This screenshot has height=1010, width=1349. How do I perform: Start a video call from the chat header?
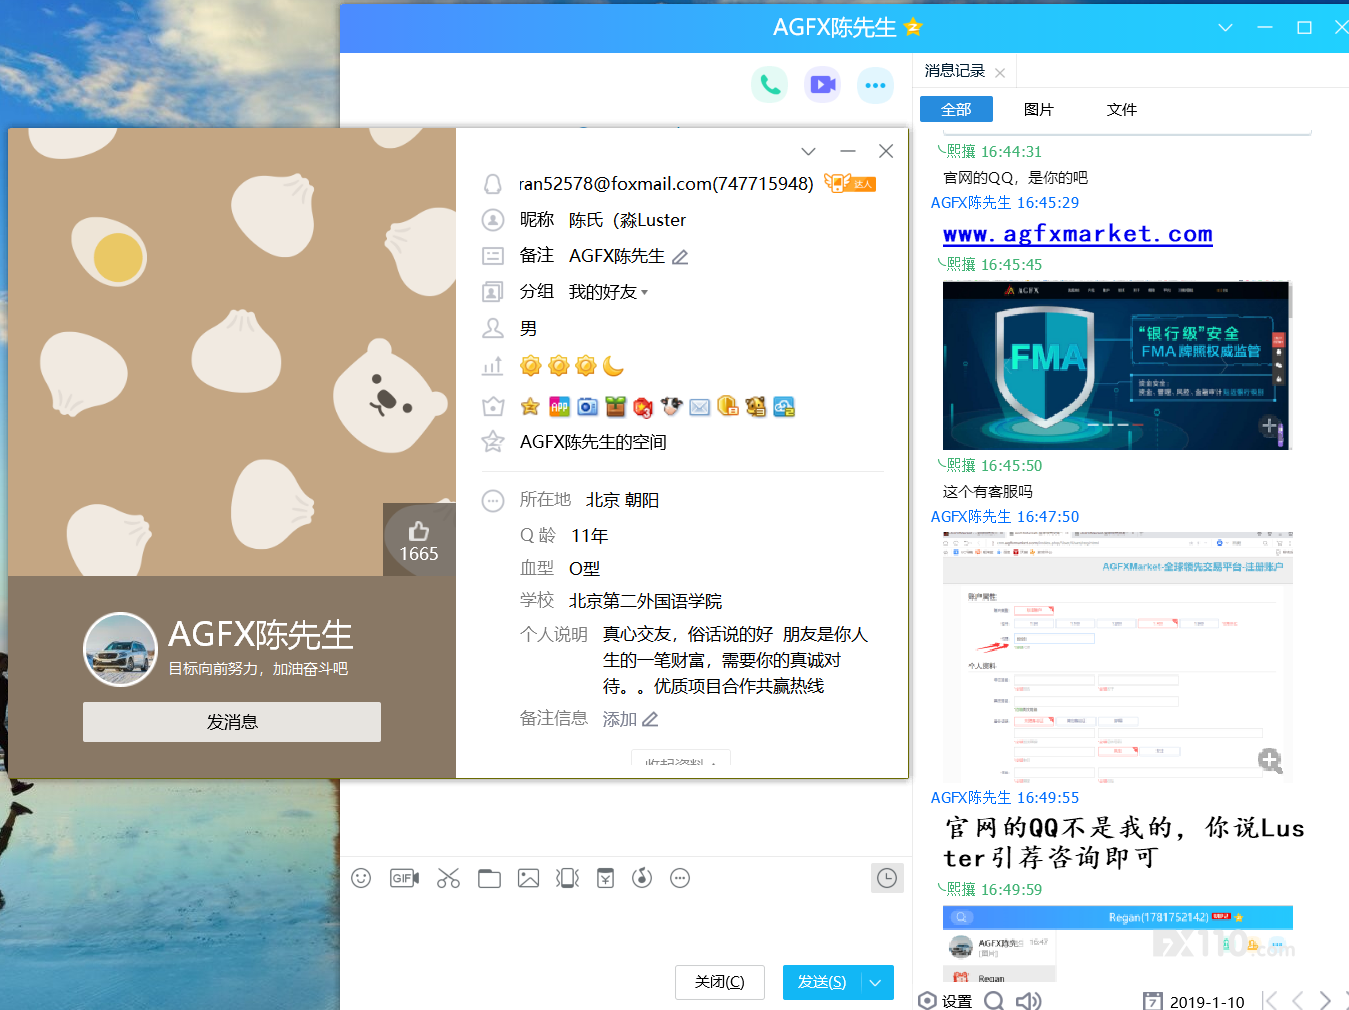coord(823,85)
